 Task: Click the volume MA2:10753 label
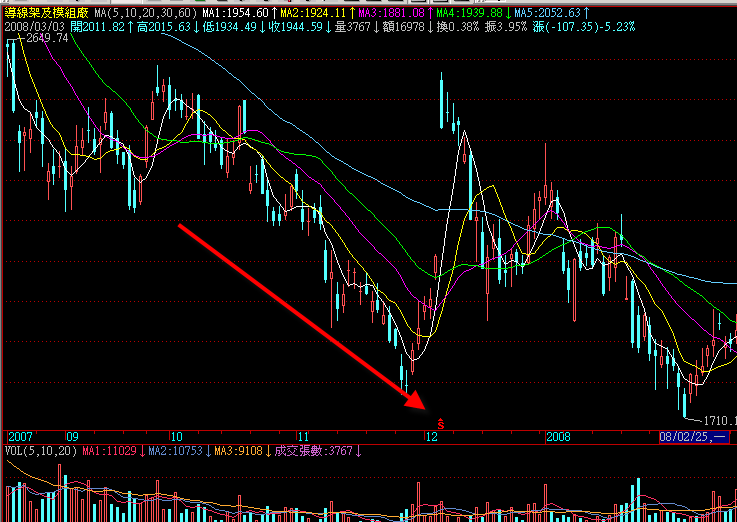tap(178, 451)
